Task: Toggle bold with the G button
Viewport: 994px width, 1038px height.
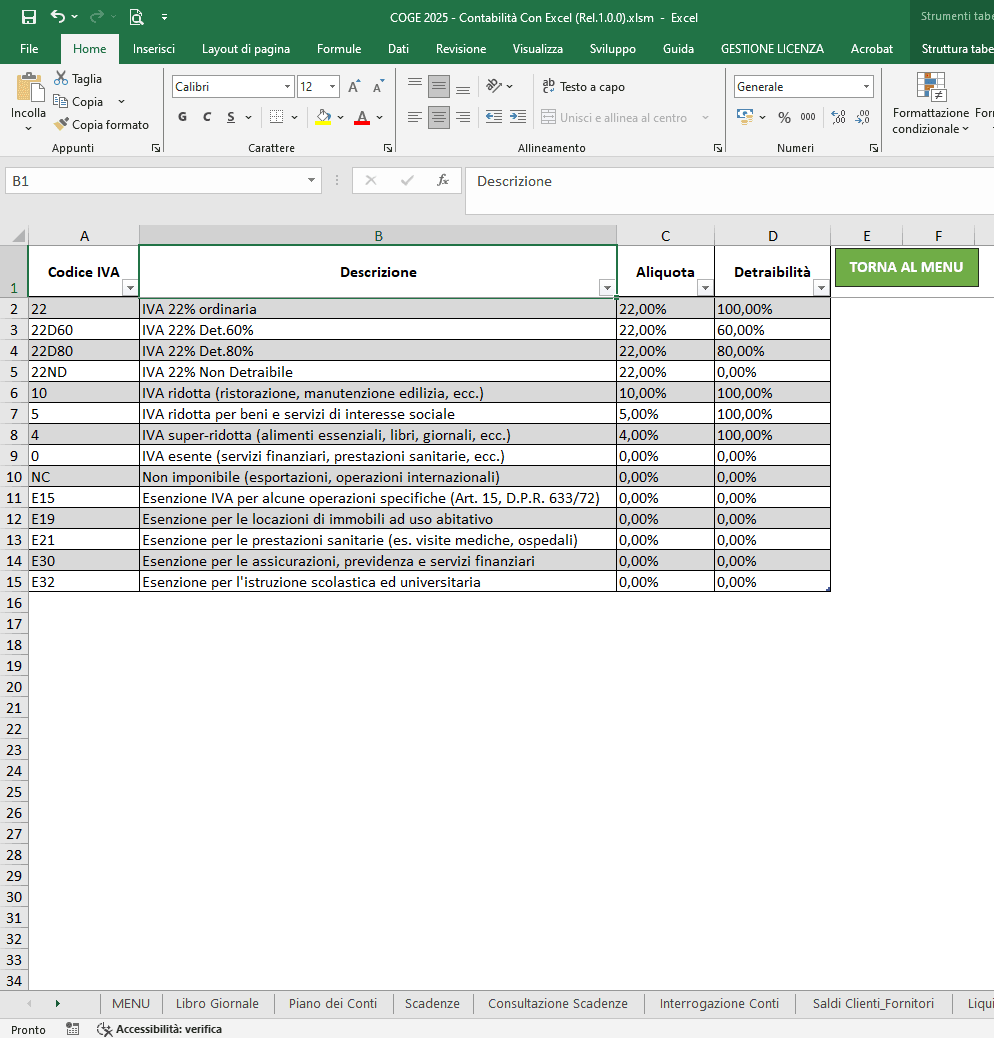Action: 183,117
